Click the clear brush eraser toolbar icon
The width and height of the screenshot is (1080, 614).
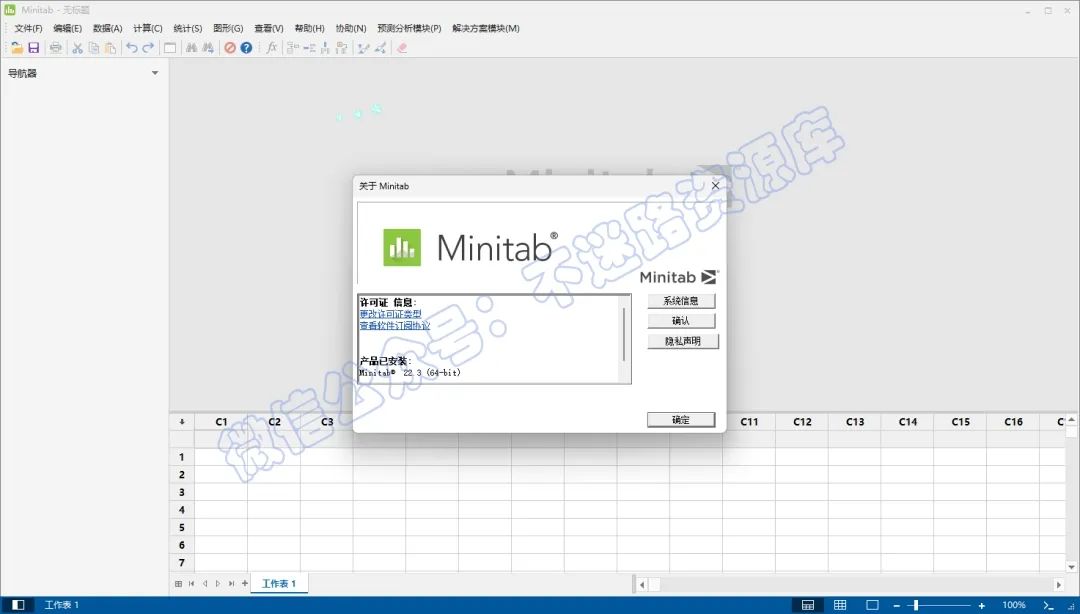point(402,48)
